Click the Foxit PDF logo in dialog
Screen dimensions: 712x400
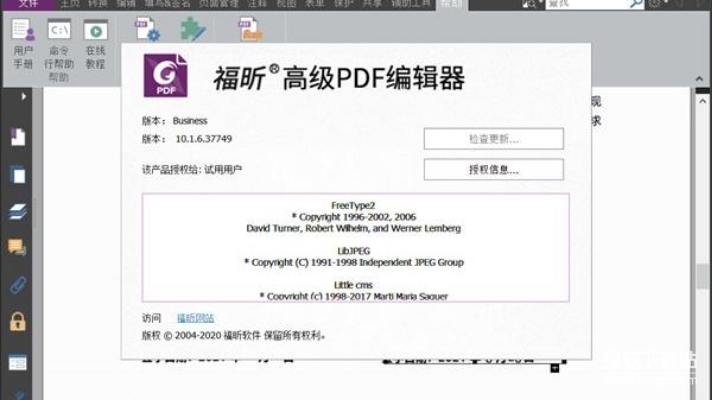(165, 75)
